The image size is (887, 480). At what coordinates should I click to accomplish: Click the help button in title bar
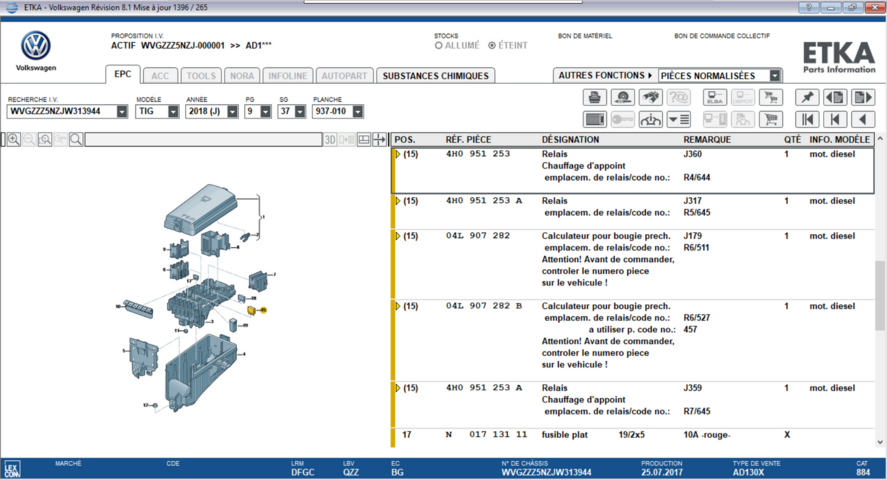point(809,7)
